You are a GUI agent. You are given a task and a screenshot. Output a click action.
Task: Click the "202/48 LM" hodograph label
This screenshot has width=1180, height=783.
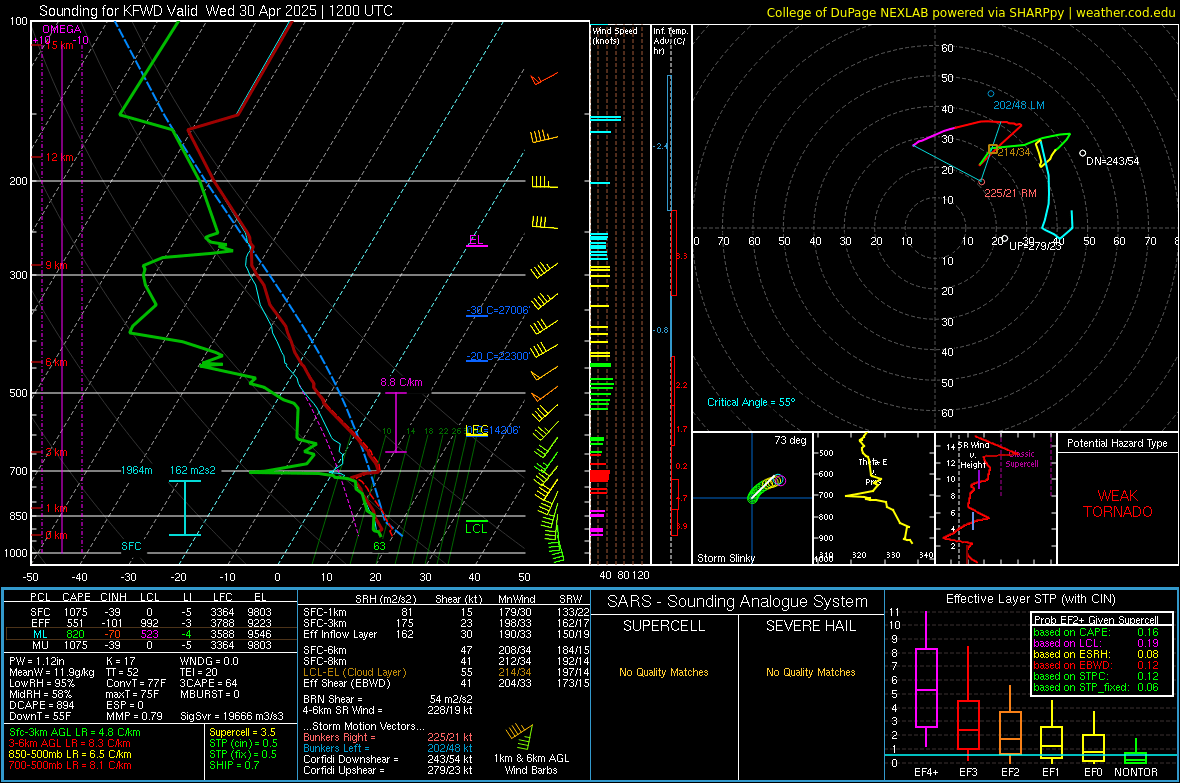1019,105
